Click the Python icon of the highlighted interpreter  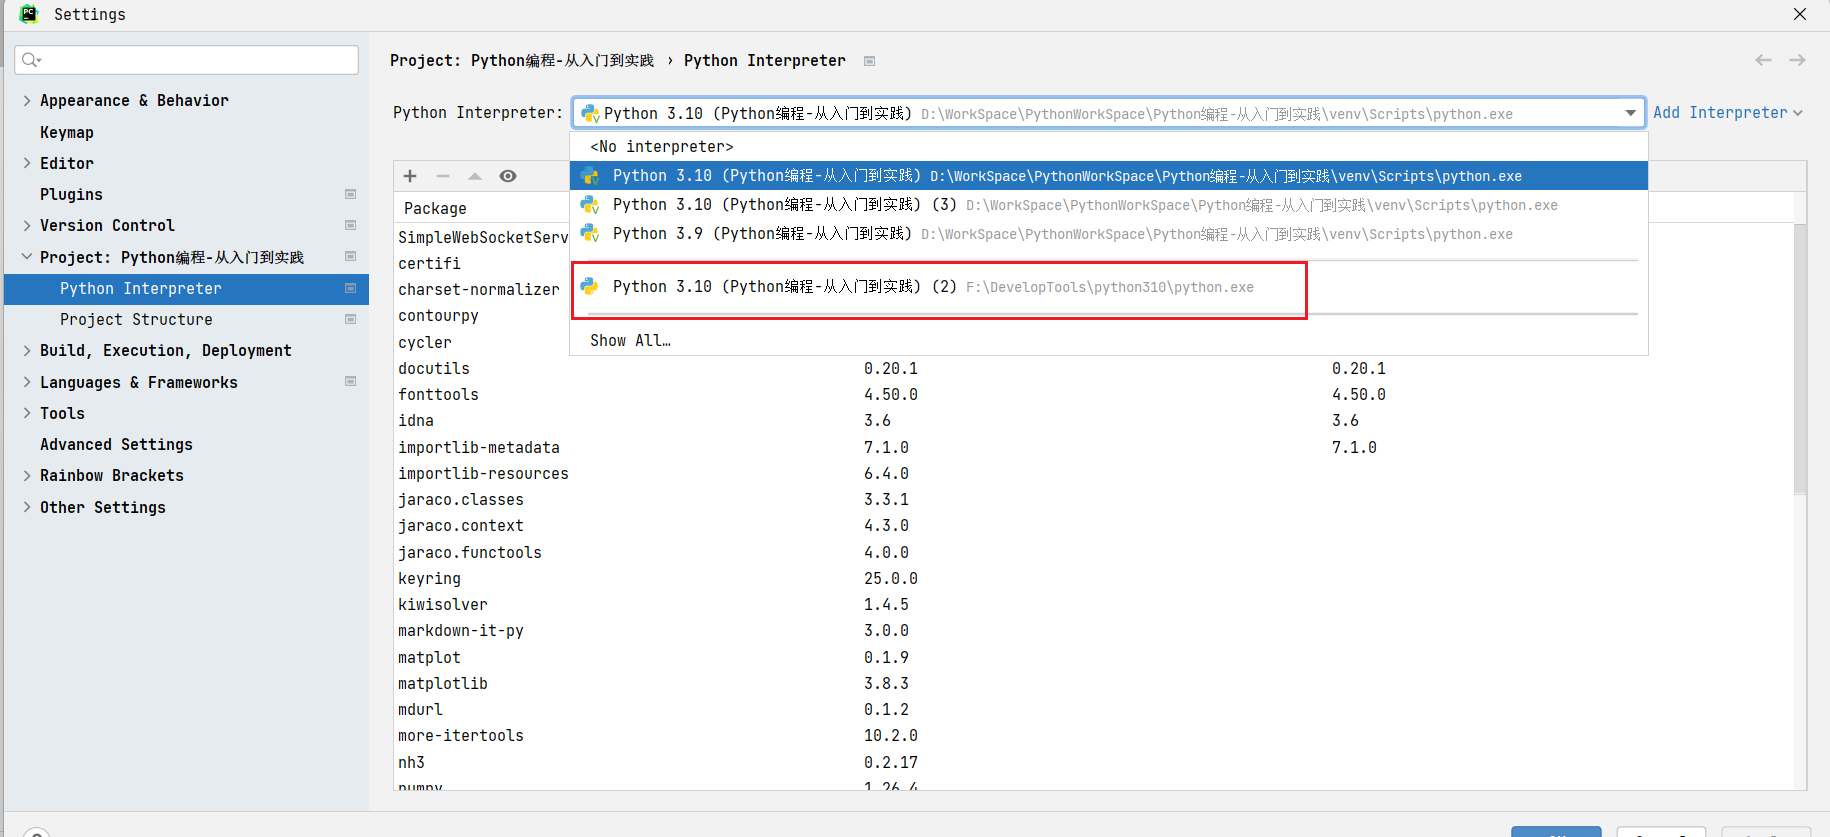point(590,176)
